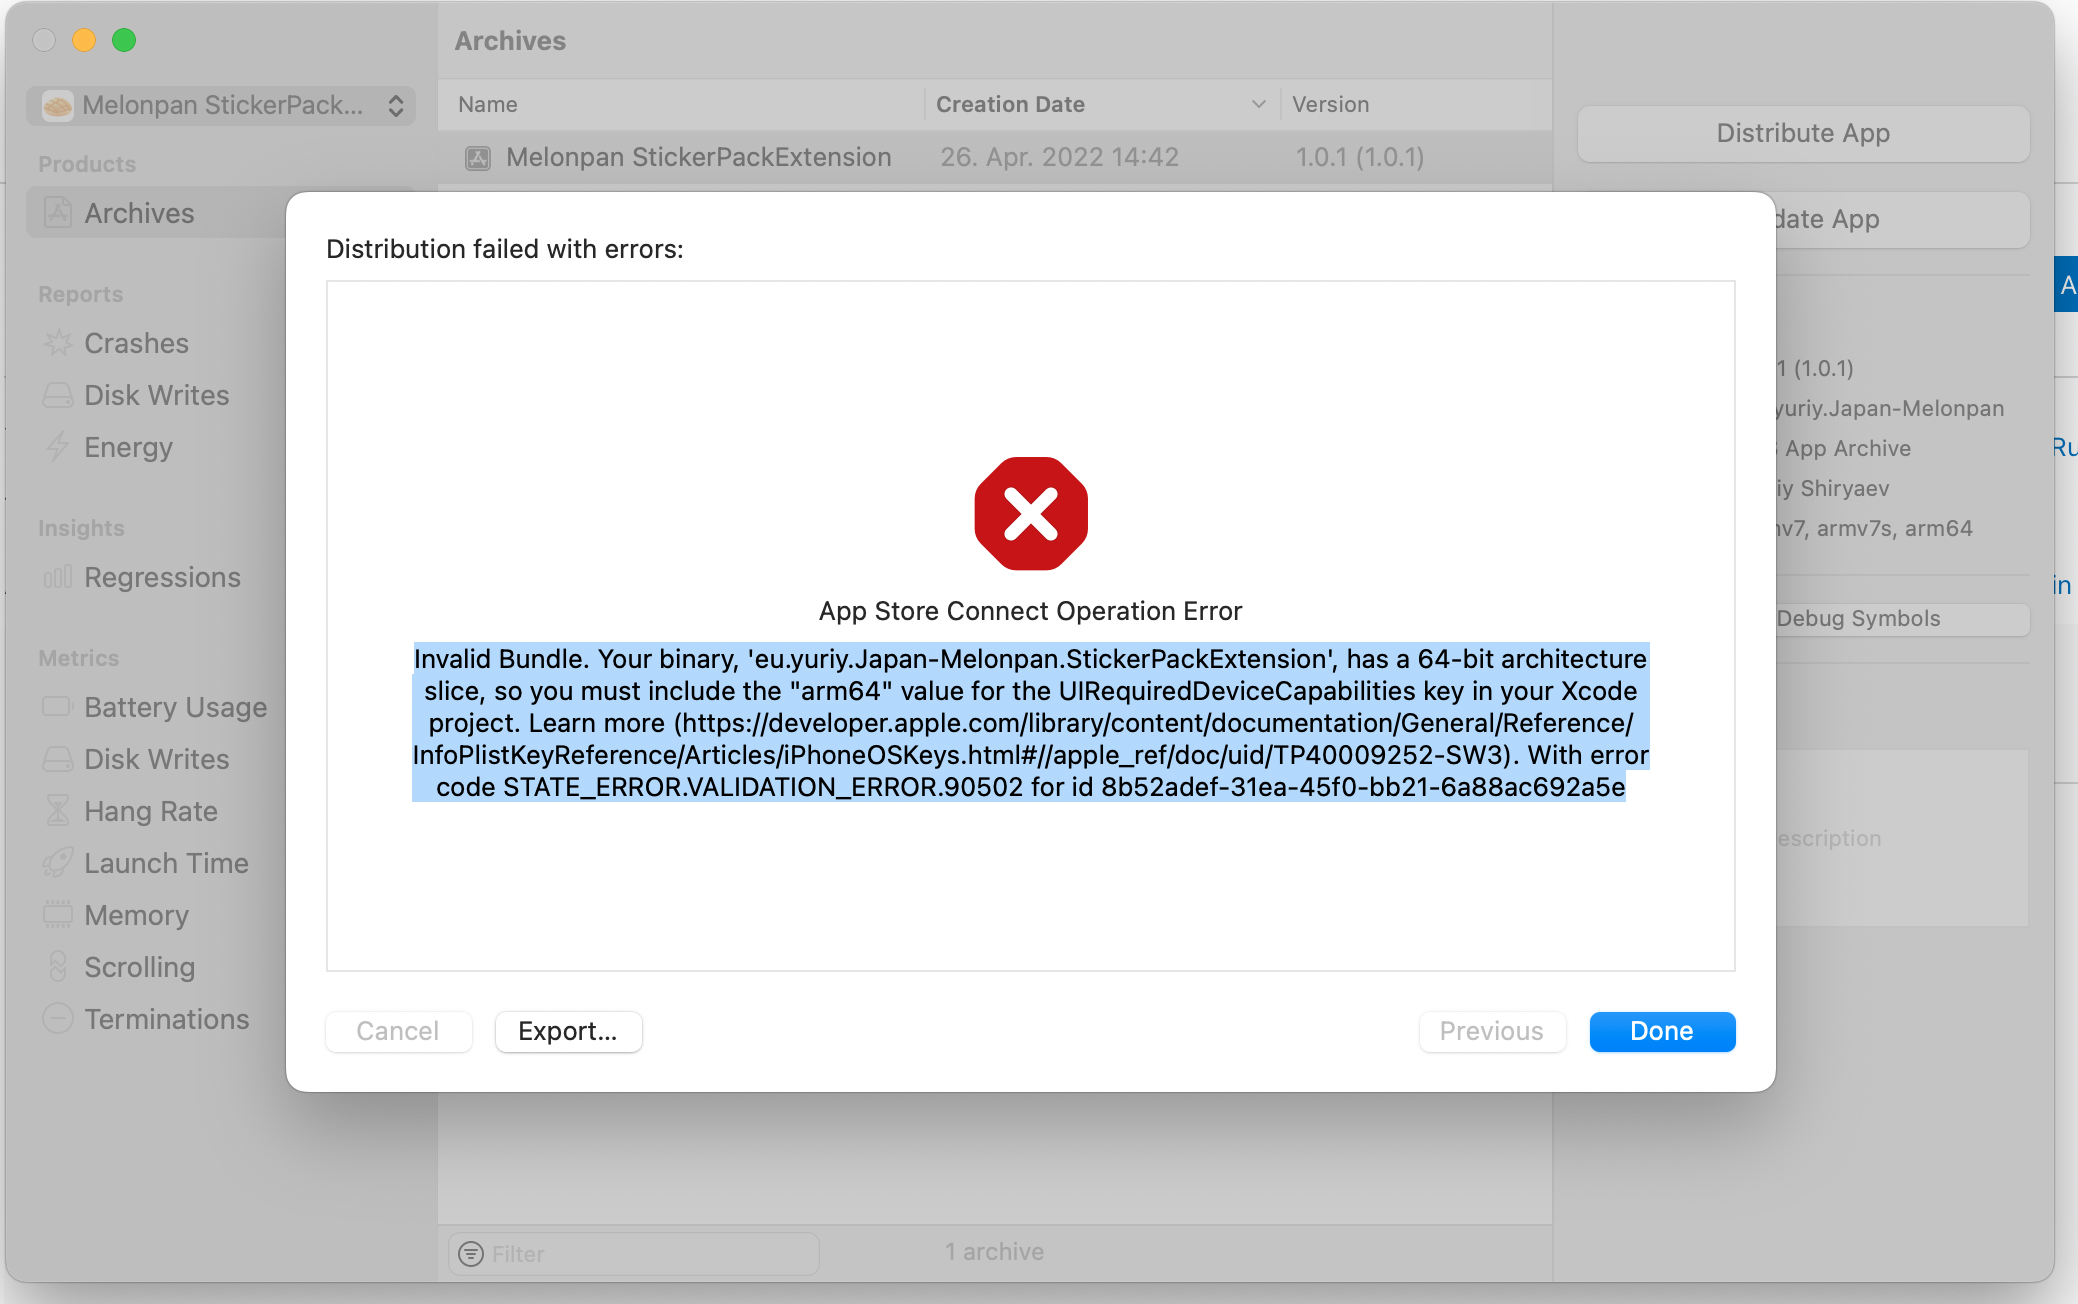Image resolution: width=2078 pixels, height=1304 pixels.
Task: Click the Debug Symbols button
Action: click(1903, 619)
